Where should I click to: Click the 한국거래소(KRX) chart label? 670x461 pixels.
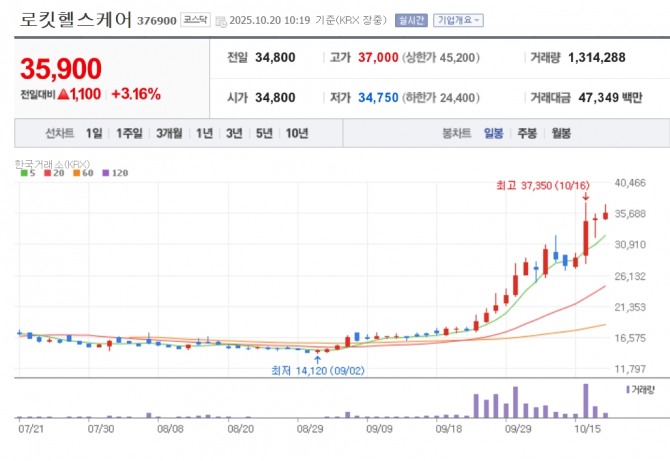click(52, 164)
